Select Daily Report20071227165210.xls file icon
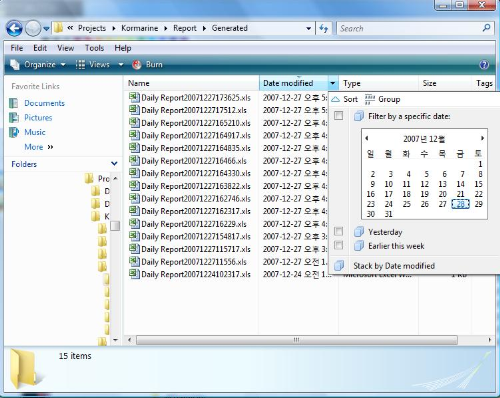Screen dimensions: 500x398 134,123
